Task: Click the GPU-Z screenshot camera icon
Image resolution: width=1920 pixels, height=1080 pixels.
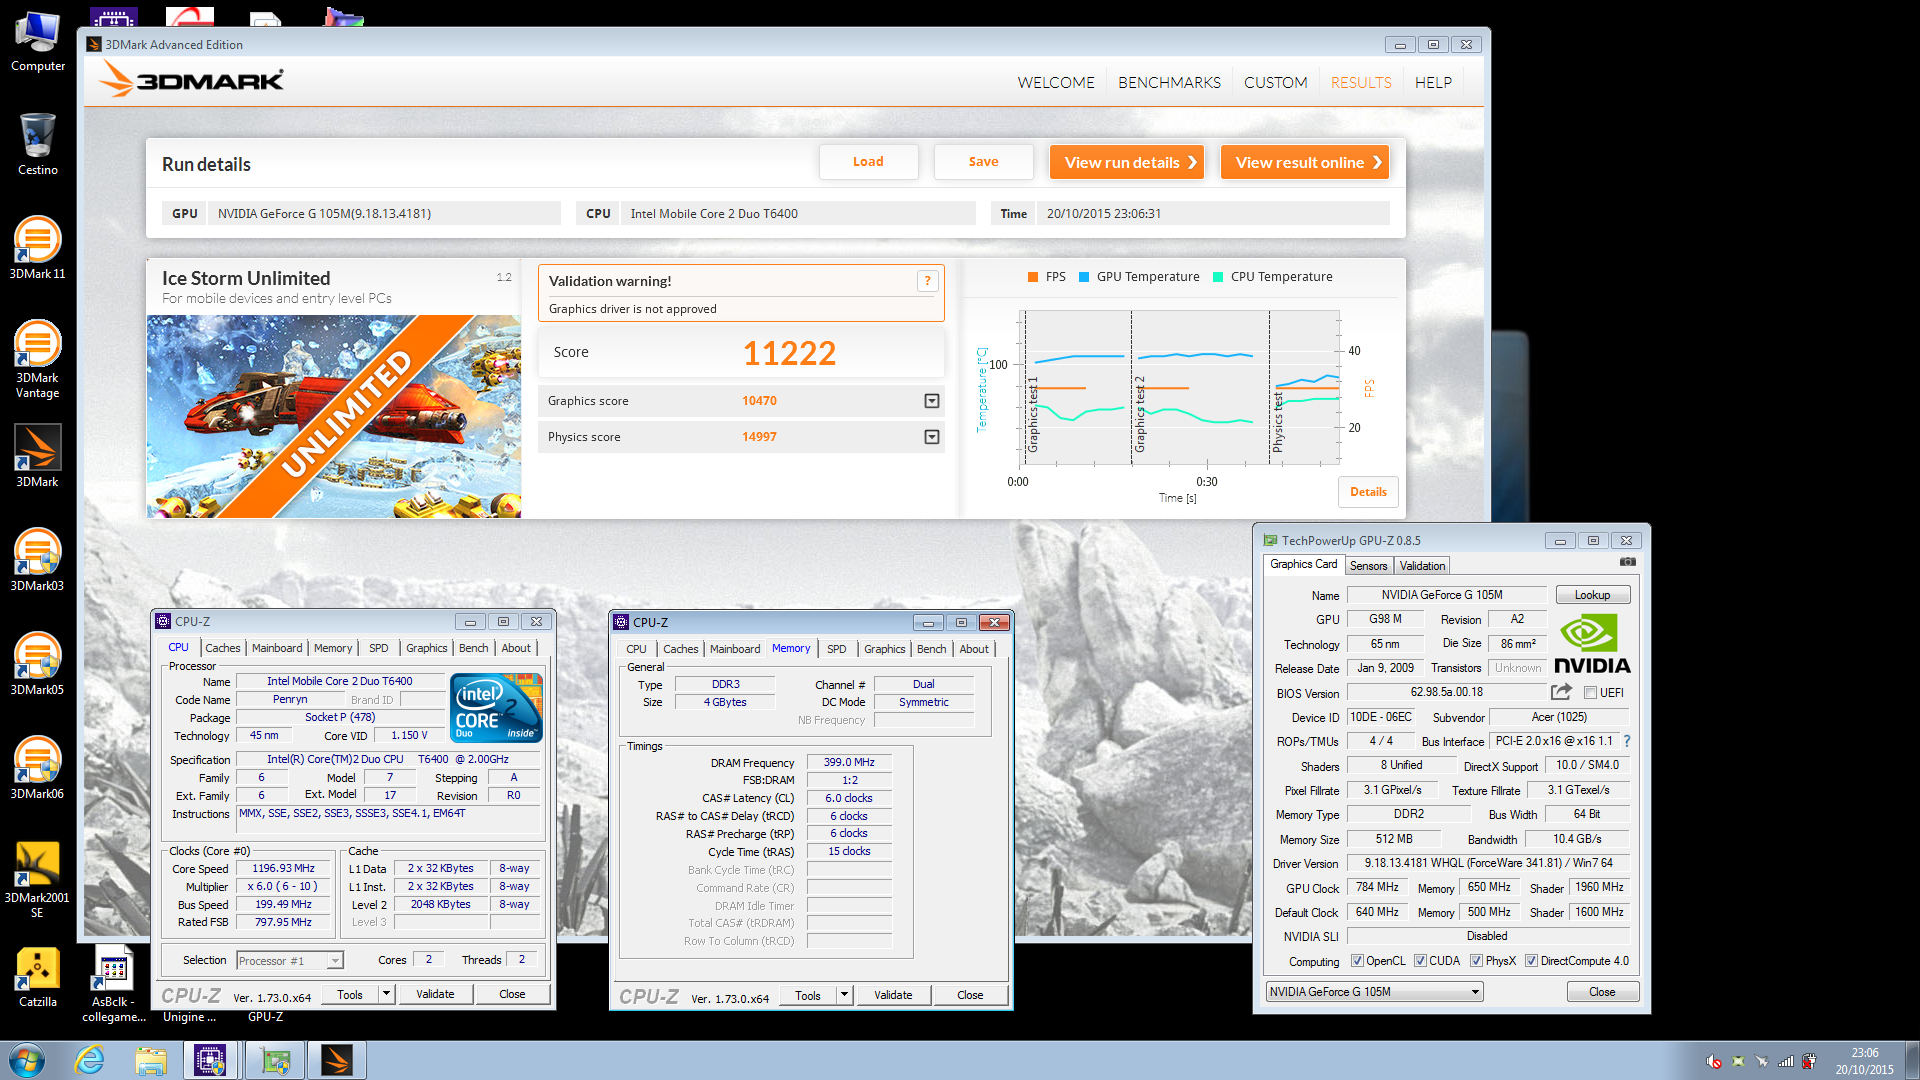Action: [1628, 563]
